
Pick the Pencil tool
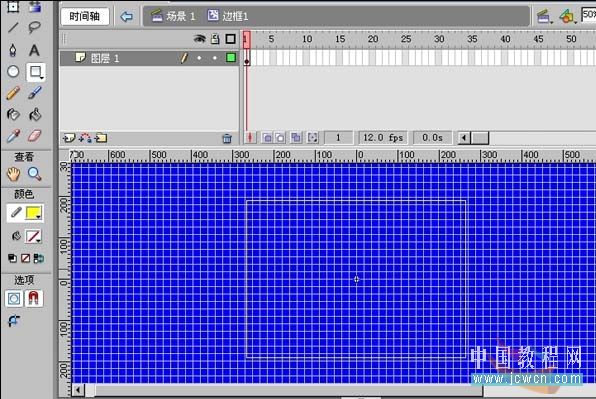pyautogui.click(x=13, y=93)
